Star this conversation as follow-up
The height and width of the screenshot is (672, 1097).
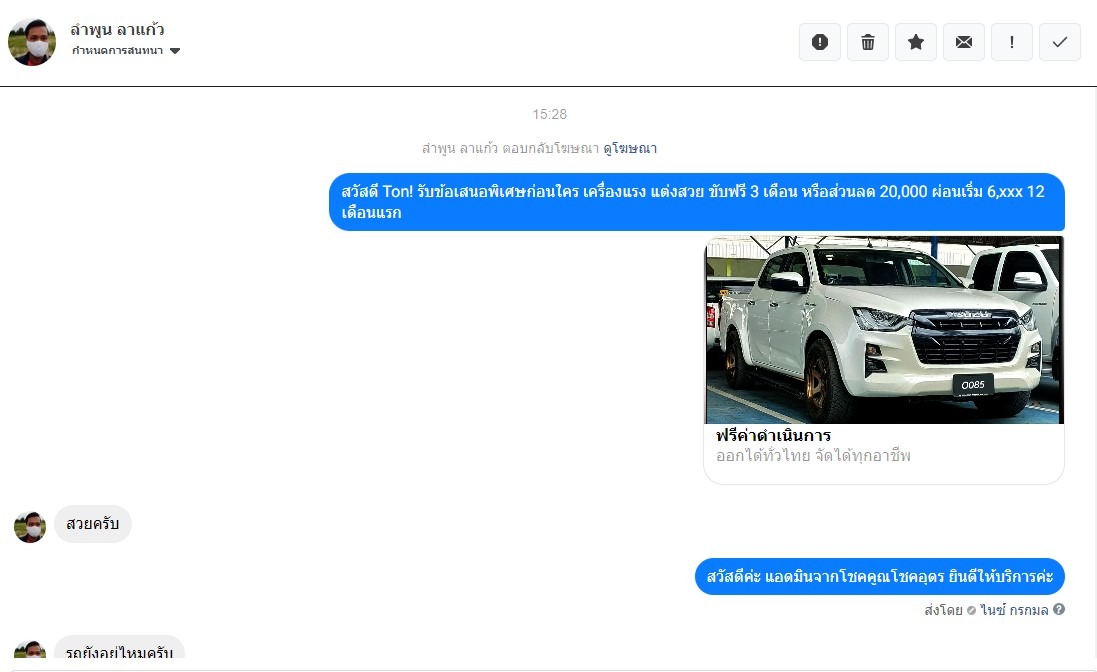pos(916,42)
